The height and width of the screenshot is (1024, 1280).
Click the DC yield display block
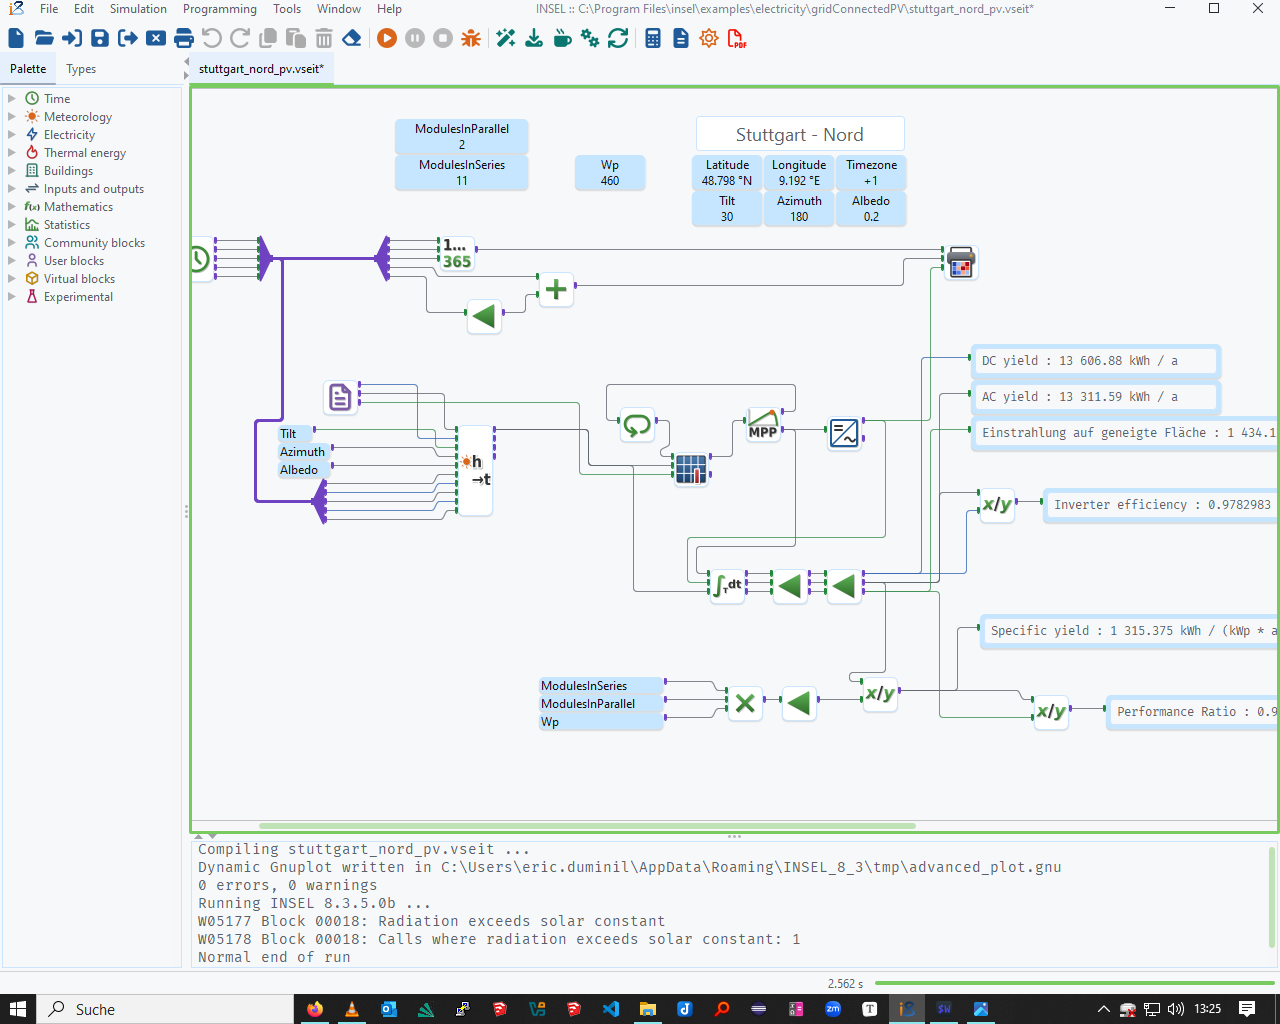tap(1095, 361)
